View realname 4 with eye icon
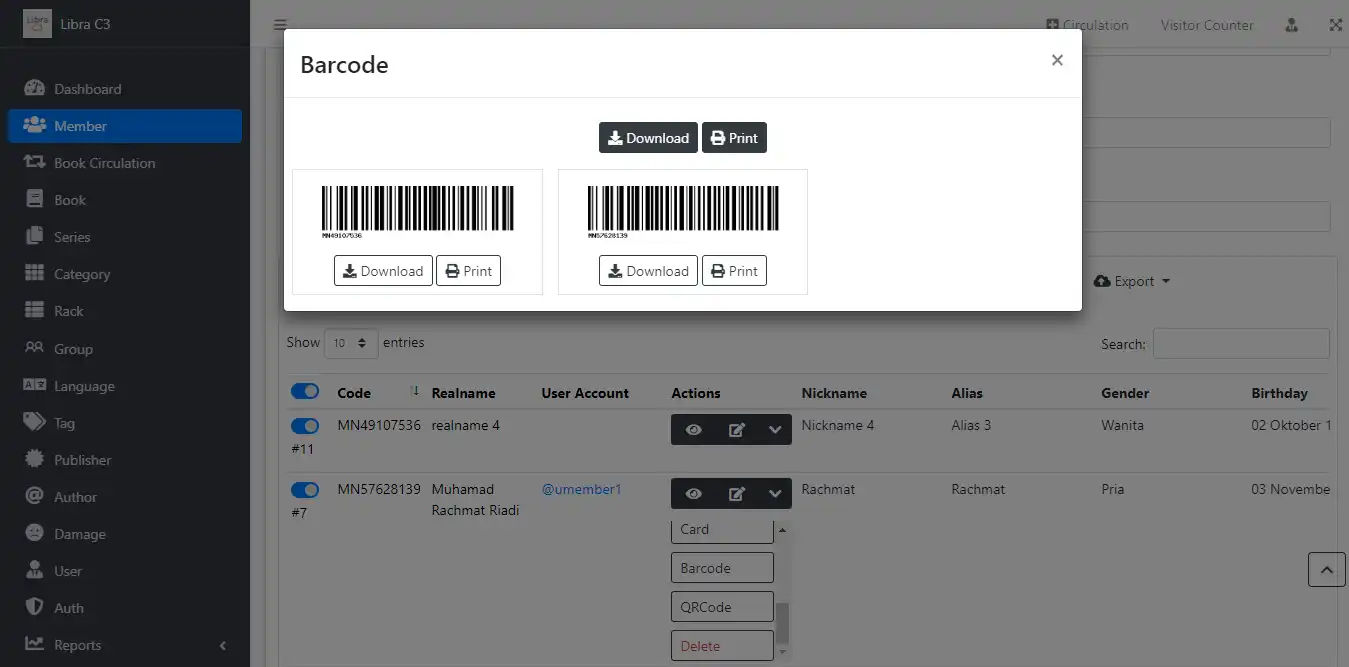The width and height of the screenshot is (1349, 667). coord(693,430)
